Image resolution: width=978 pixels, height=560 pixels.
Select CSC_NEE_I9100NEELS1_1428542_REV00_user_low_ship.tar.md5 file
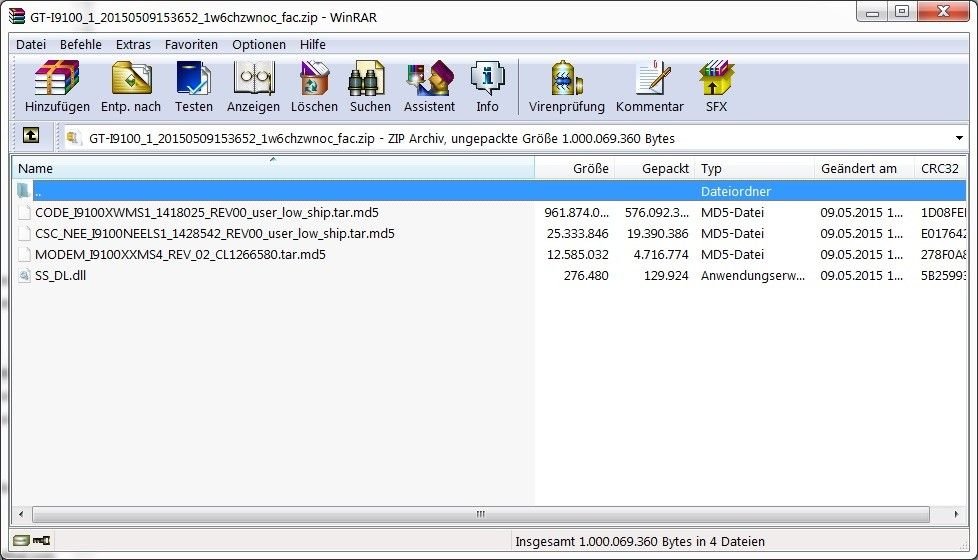[215, 234]
